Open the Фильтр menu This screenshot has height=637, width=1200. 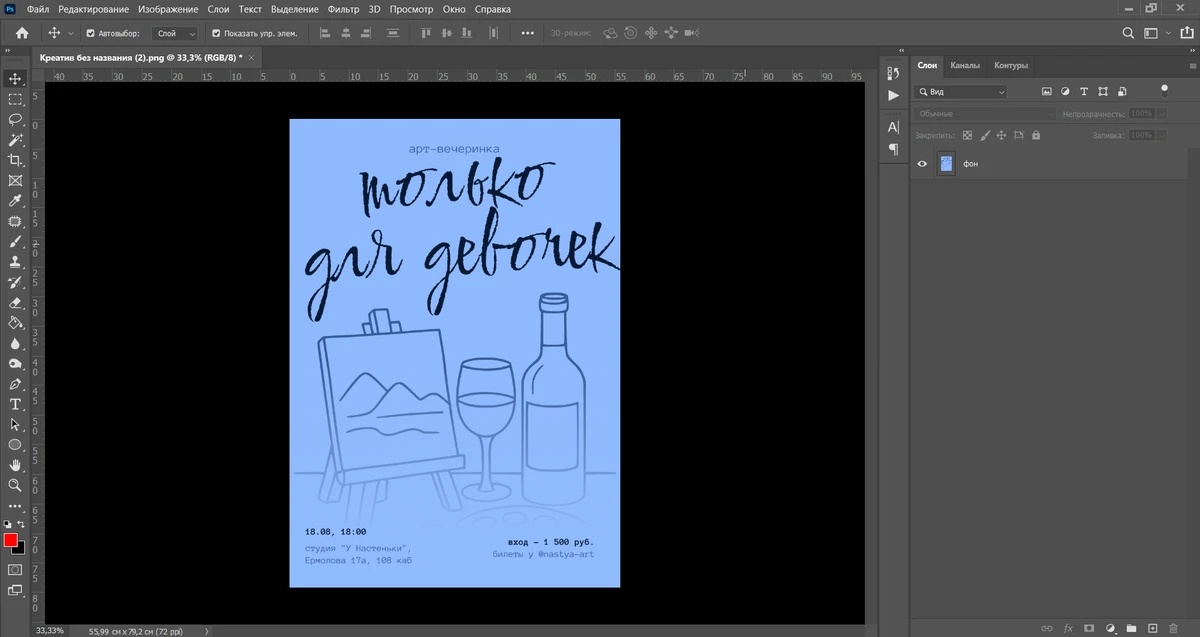pos(343,9)
